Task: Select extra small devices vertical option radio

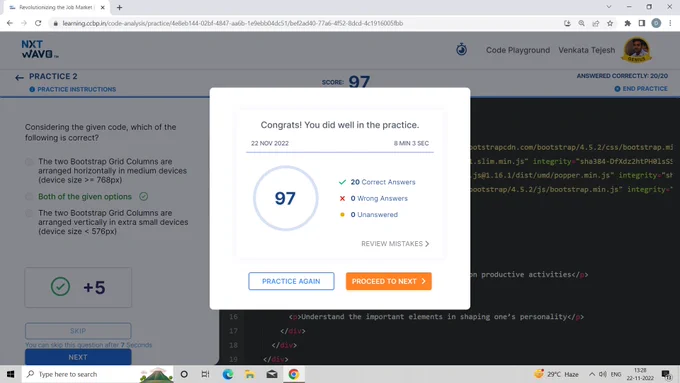Action: (29, 213)
